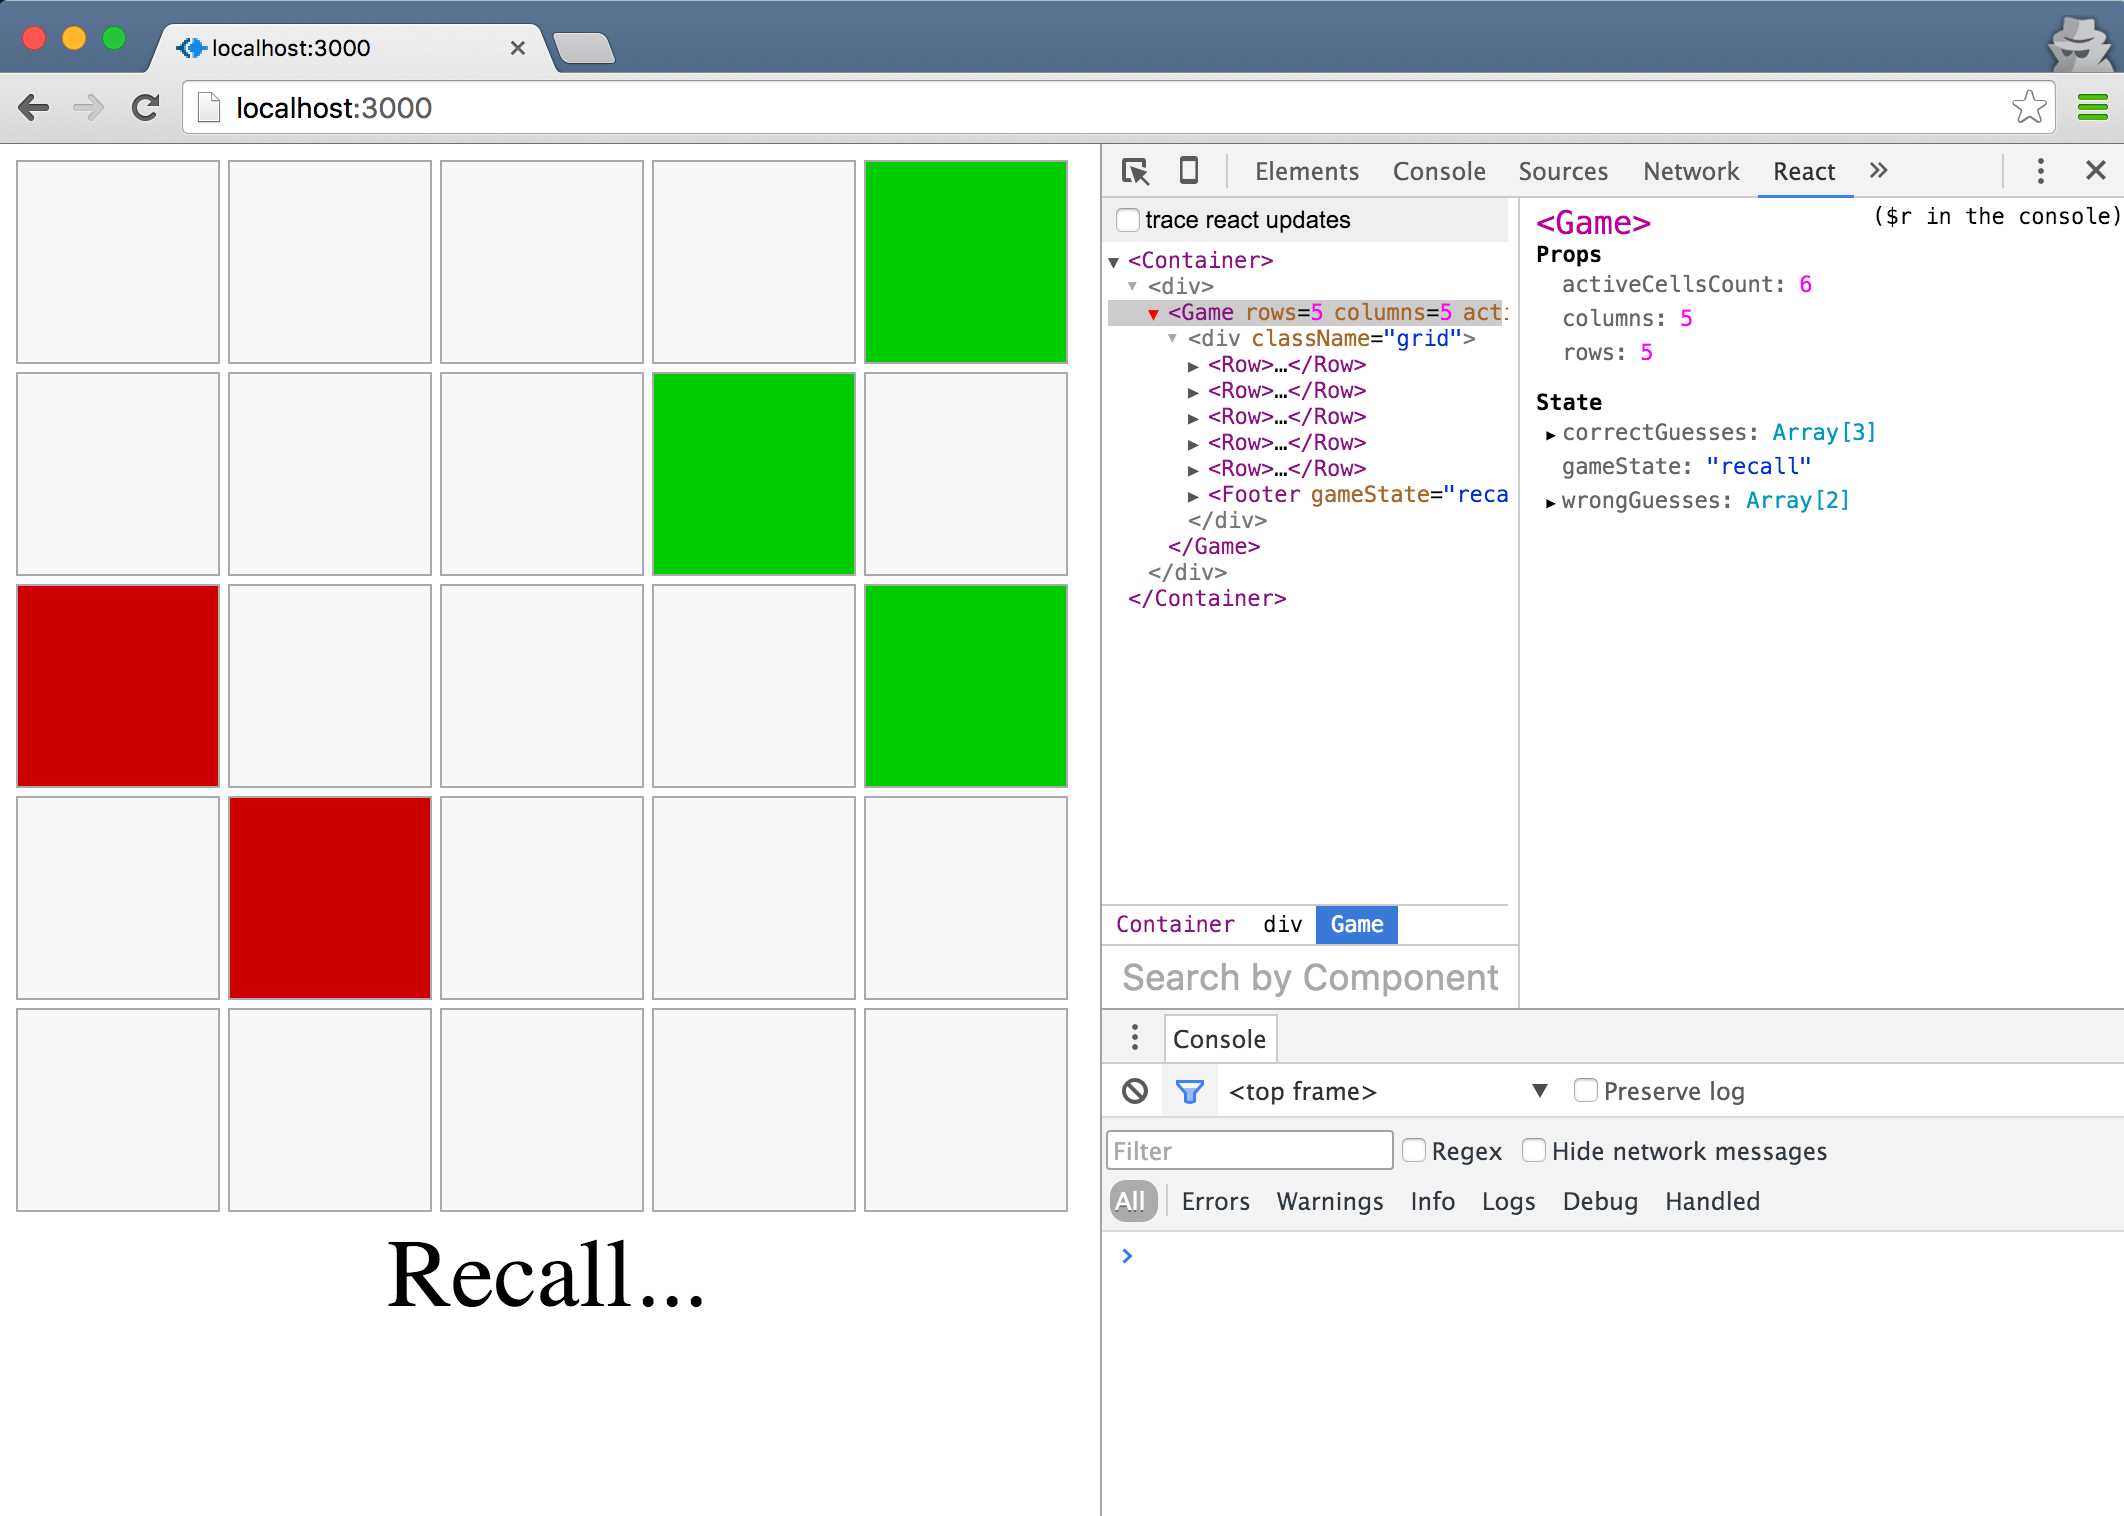Viewport: 2124px width, 1516px height.
Task: Expand the correctGuesses array state
Action: pyautogui.click(x=1550, y=434)
